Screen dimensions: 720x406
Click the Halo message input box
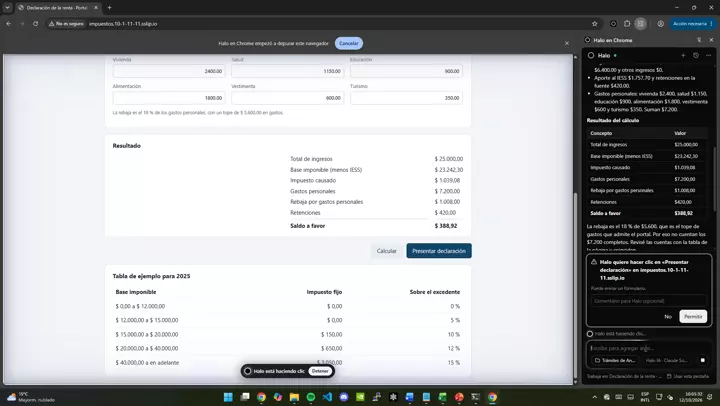click(x=649, y=348)
